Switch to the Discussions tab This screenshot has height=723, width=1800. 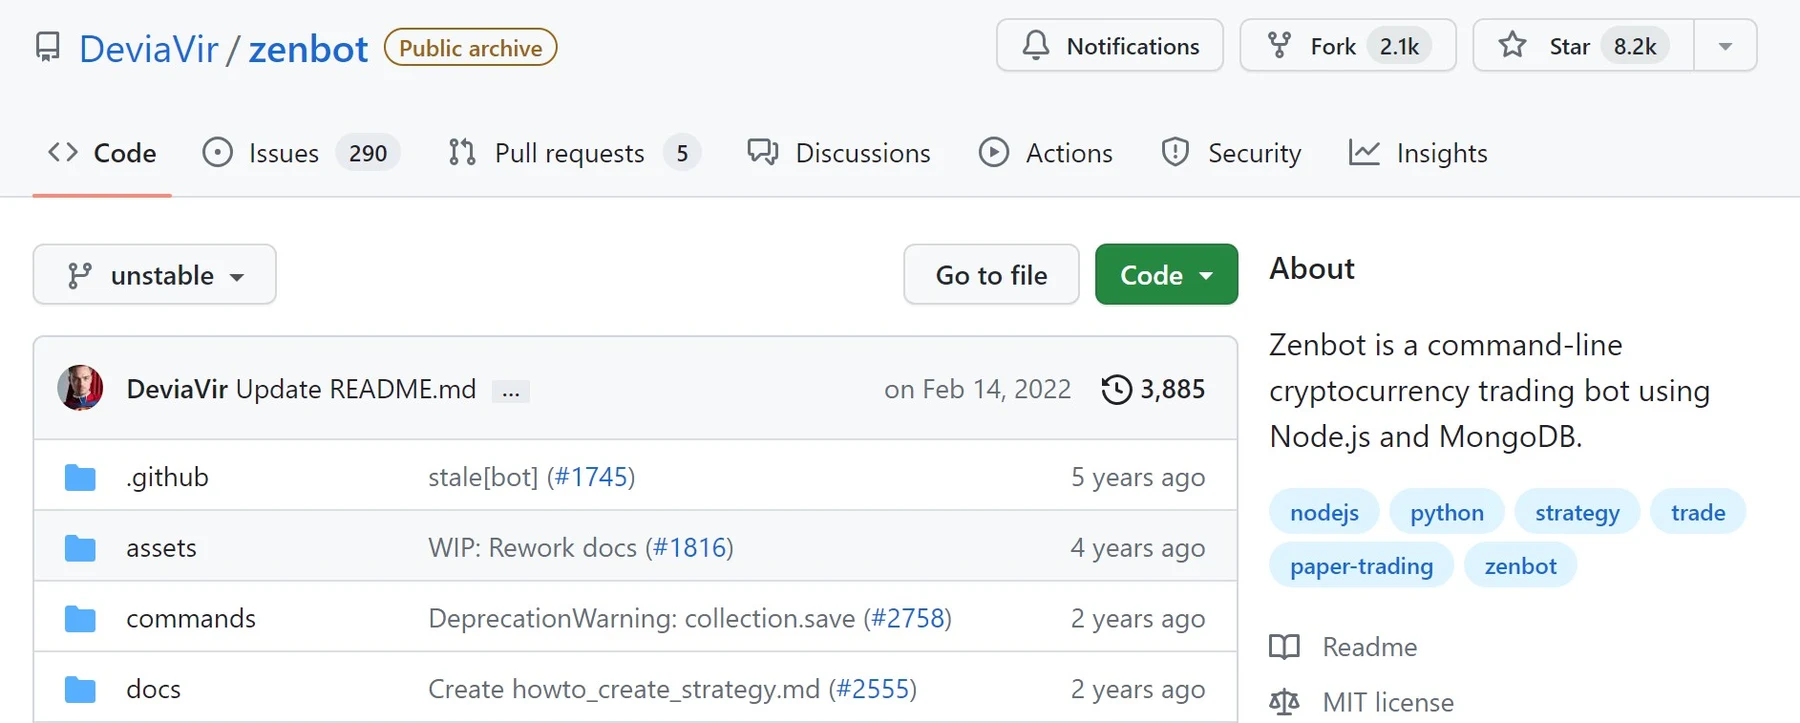tap(839, 153)
